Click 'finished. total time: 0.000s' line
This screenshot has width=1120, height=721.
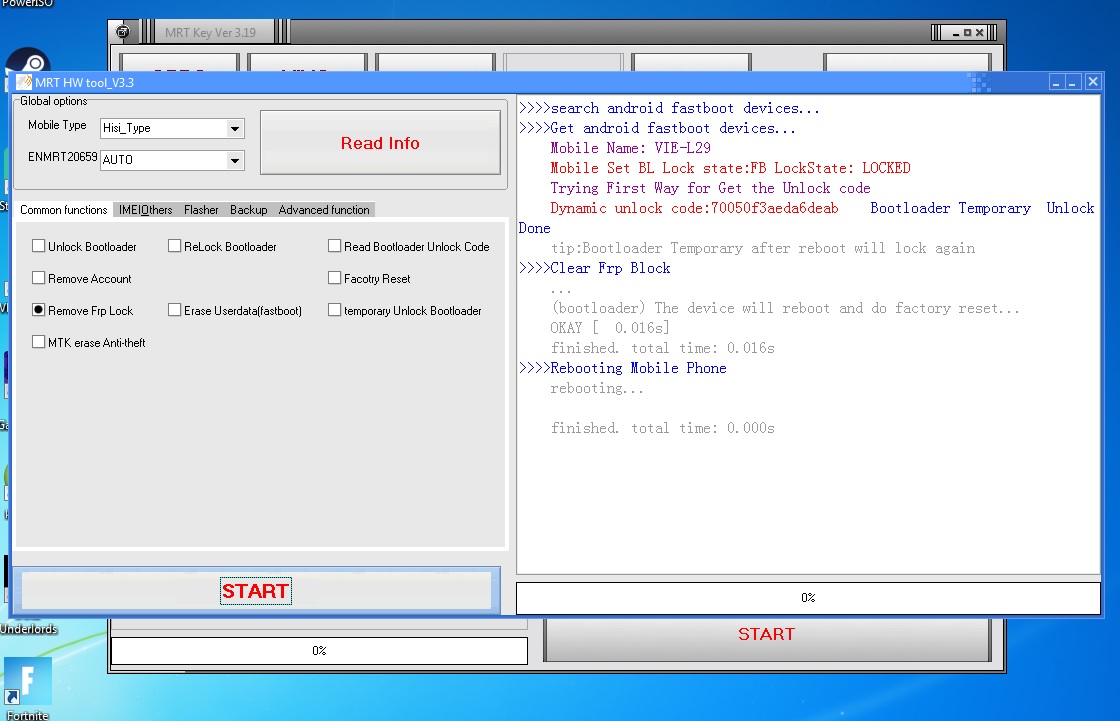pyautogui.click(x=662, y=428)
